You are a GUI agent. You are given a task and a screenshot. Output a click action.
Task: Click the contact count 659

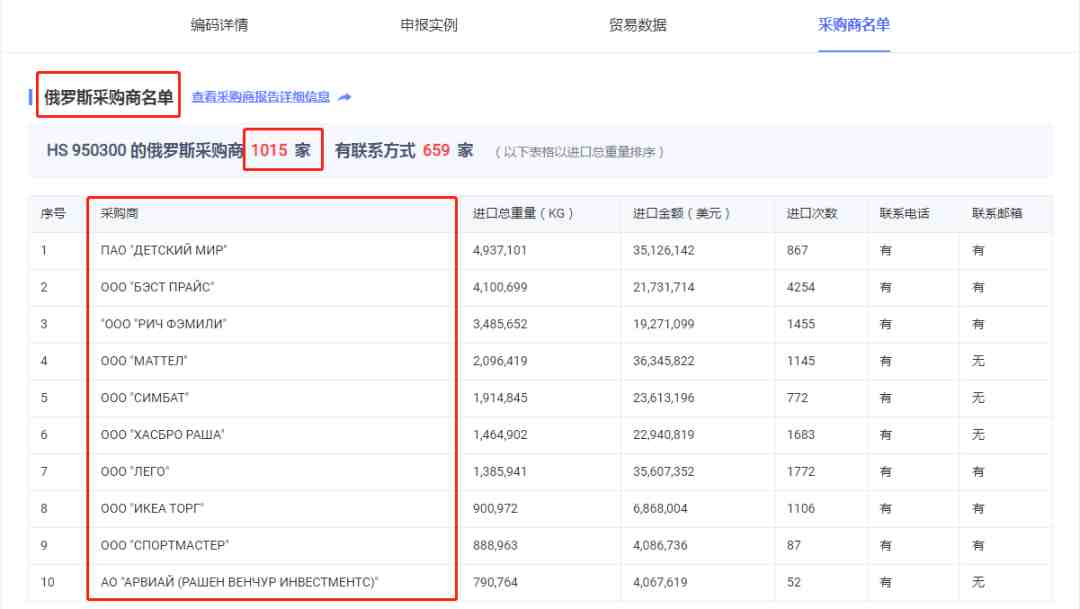pos(436,150)
